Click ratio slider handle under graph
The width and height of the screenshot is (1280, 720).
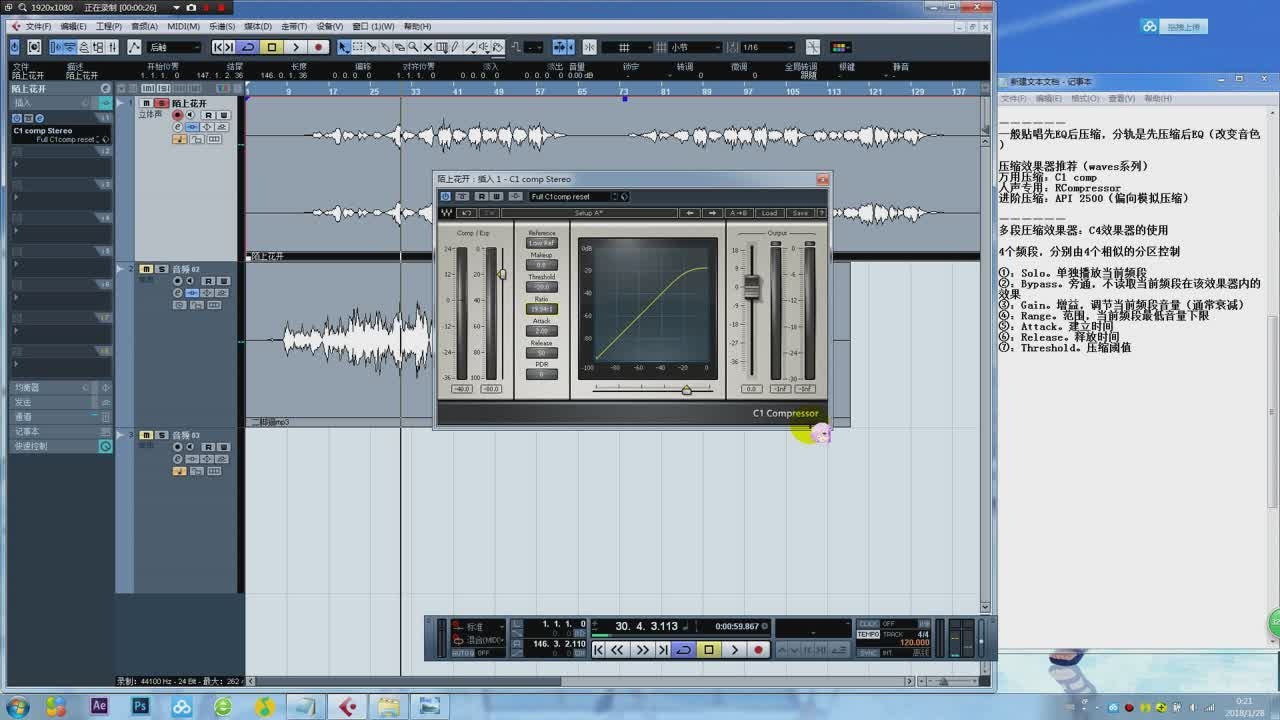click(686, 390)
